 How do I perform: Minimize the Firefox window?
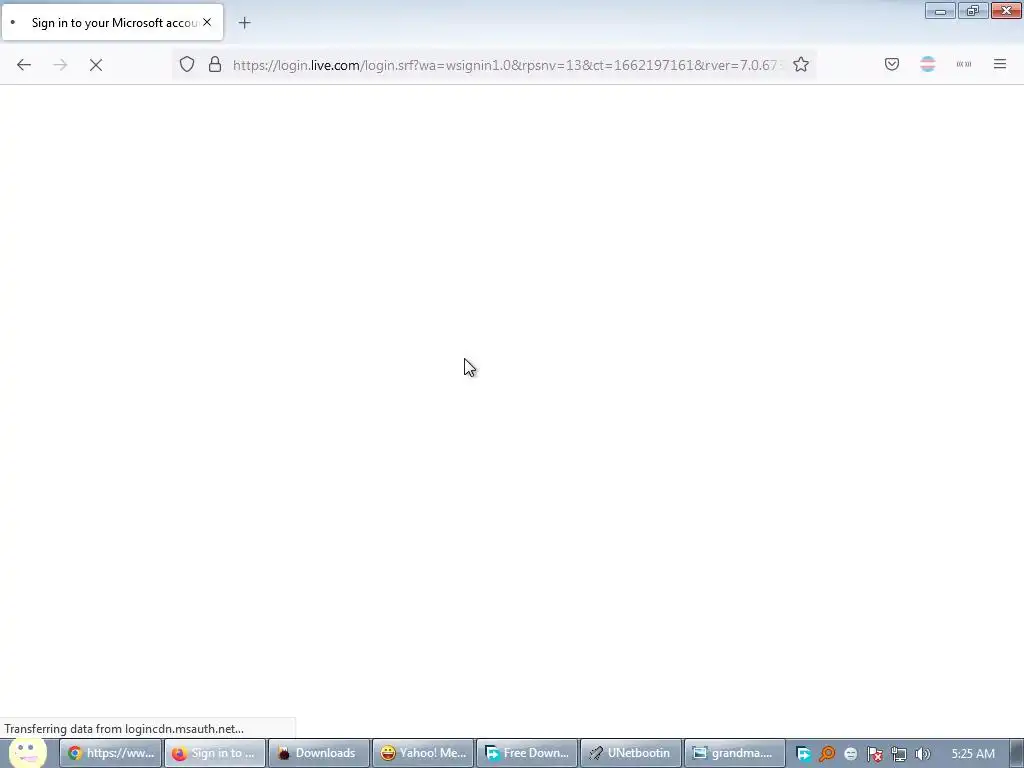[x=940, y=10]
